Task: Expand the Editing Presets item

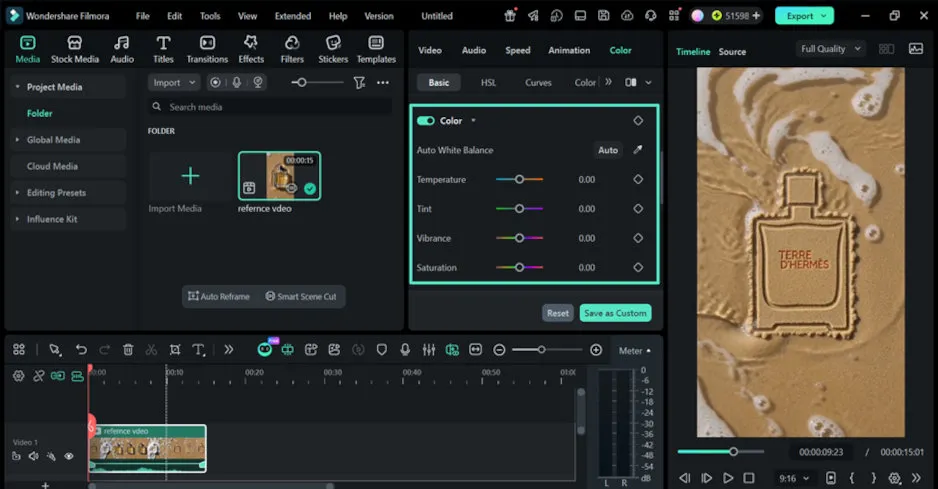Action: (x=17, y=193)
